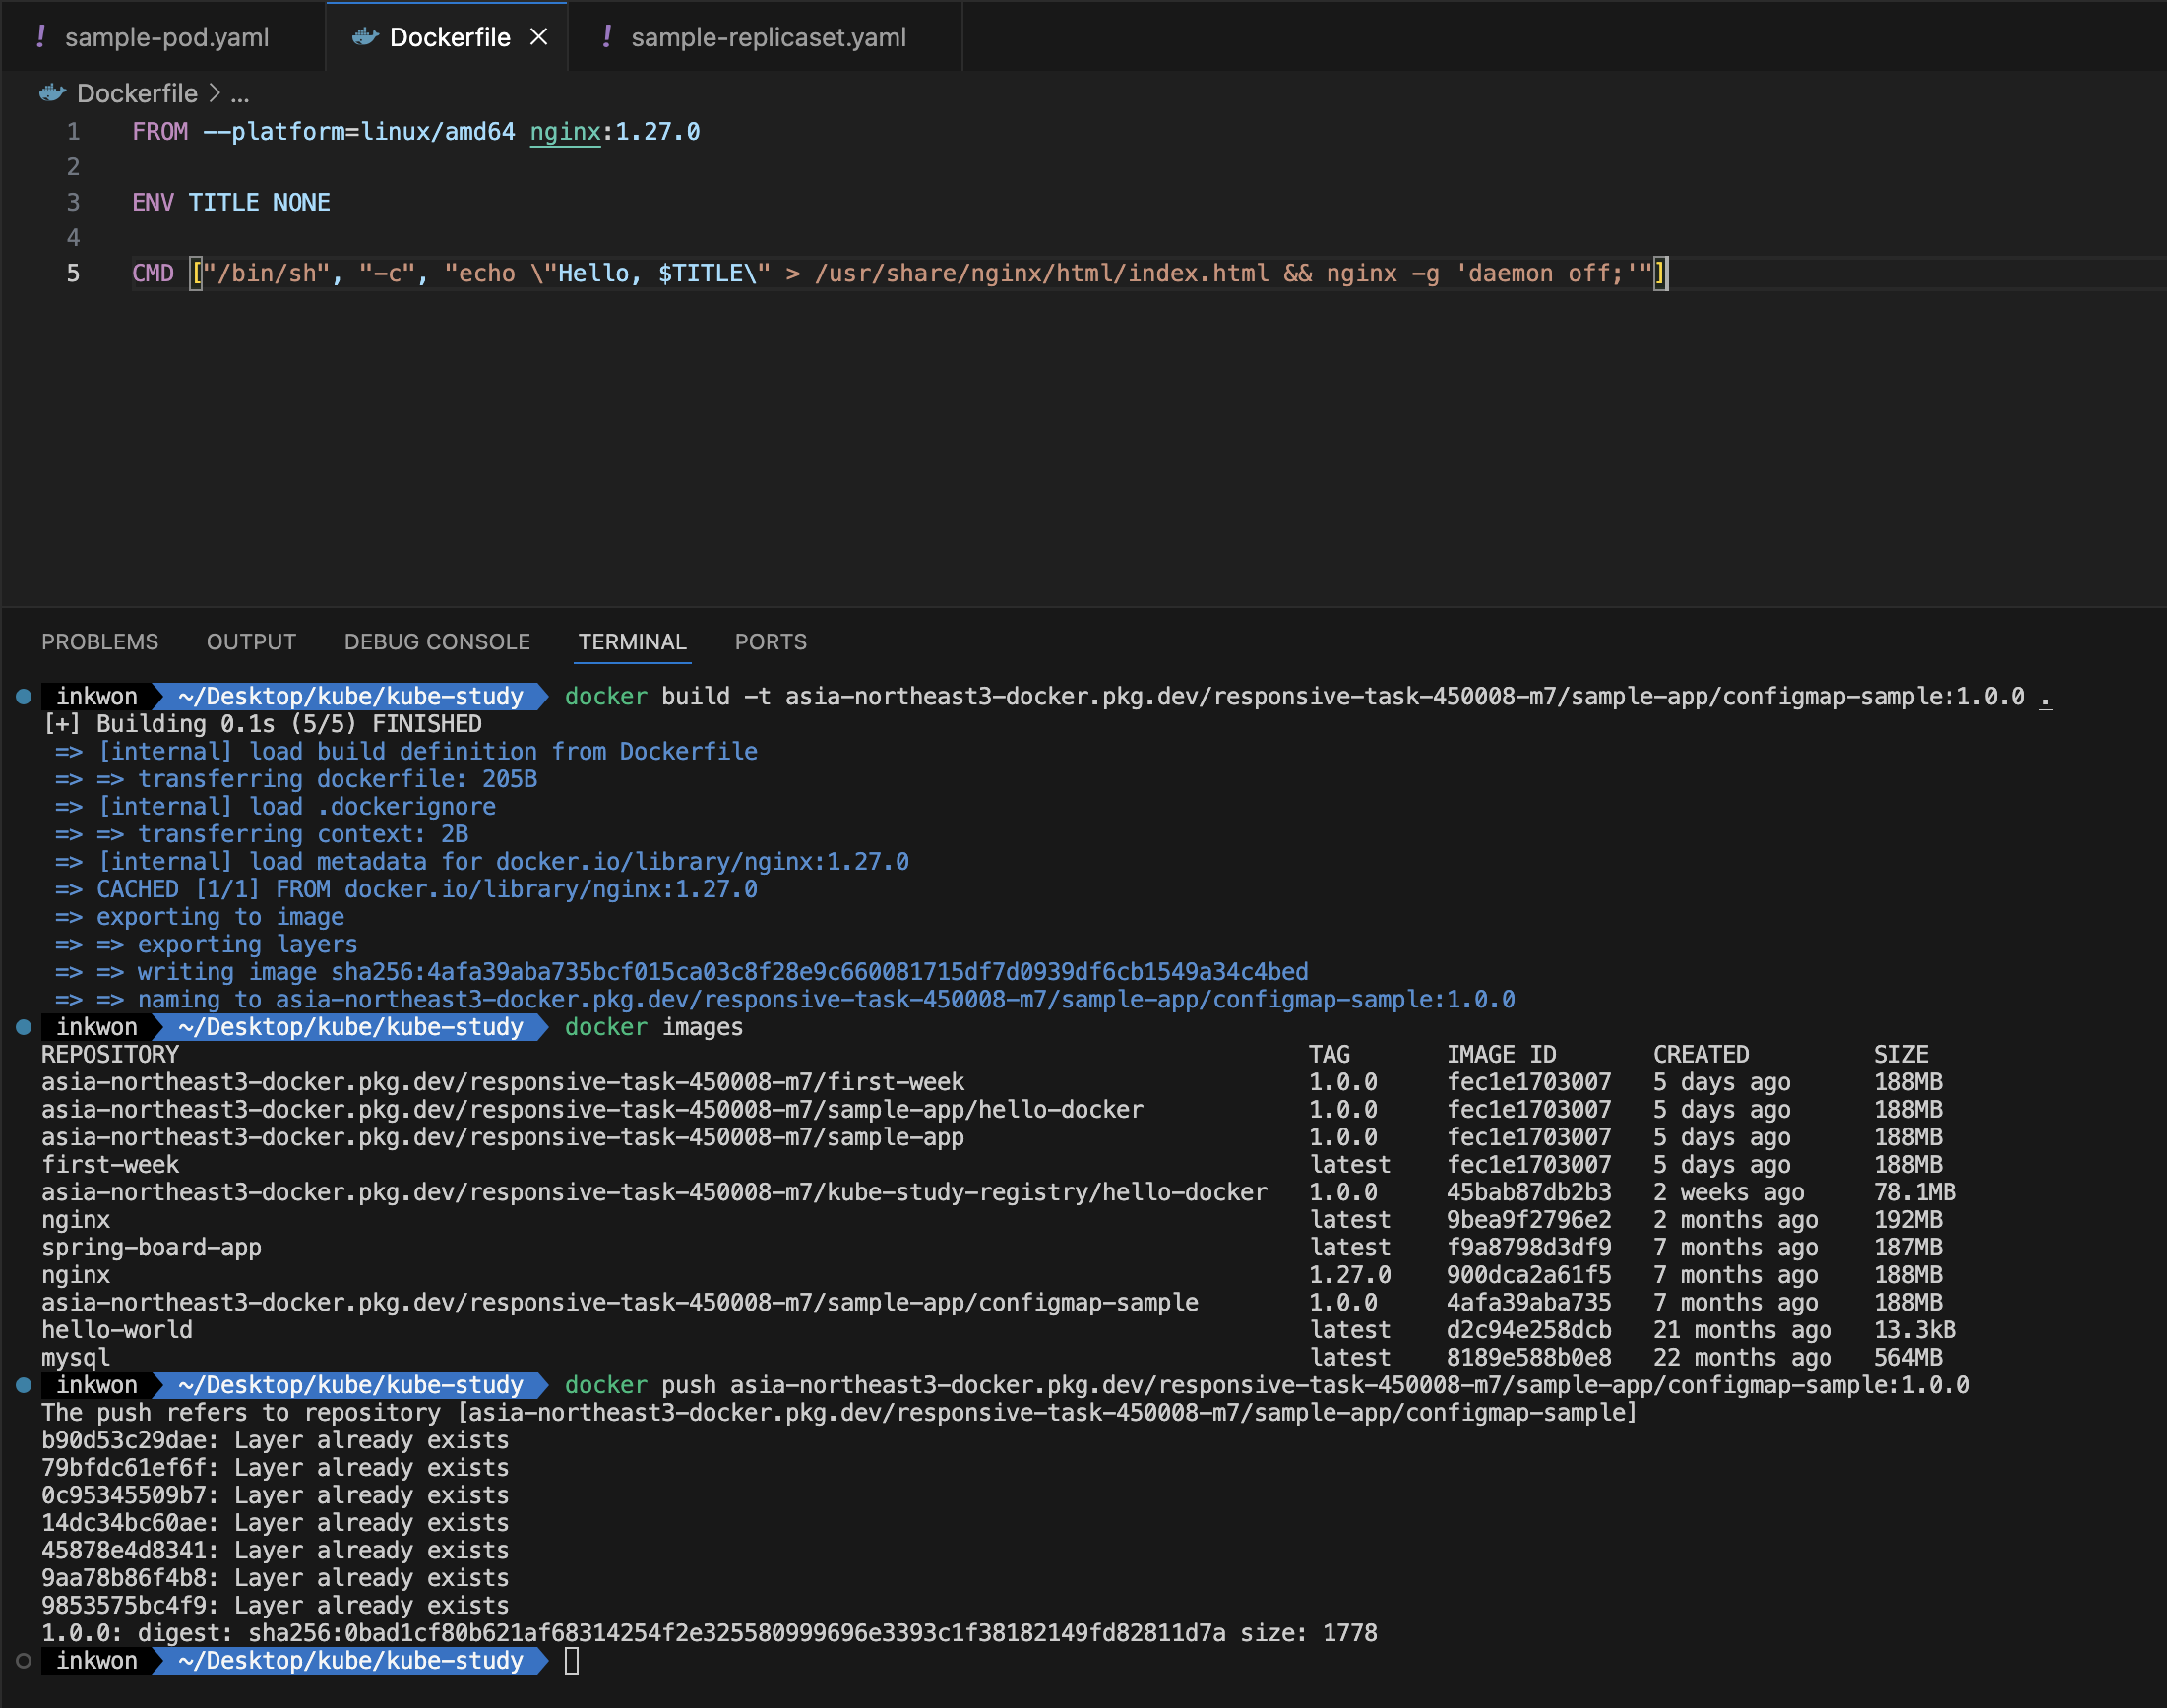Close the Dockerfile tab
The height and width of the screenshot is (1708, 2167).
[539, 37]
